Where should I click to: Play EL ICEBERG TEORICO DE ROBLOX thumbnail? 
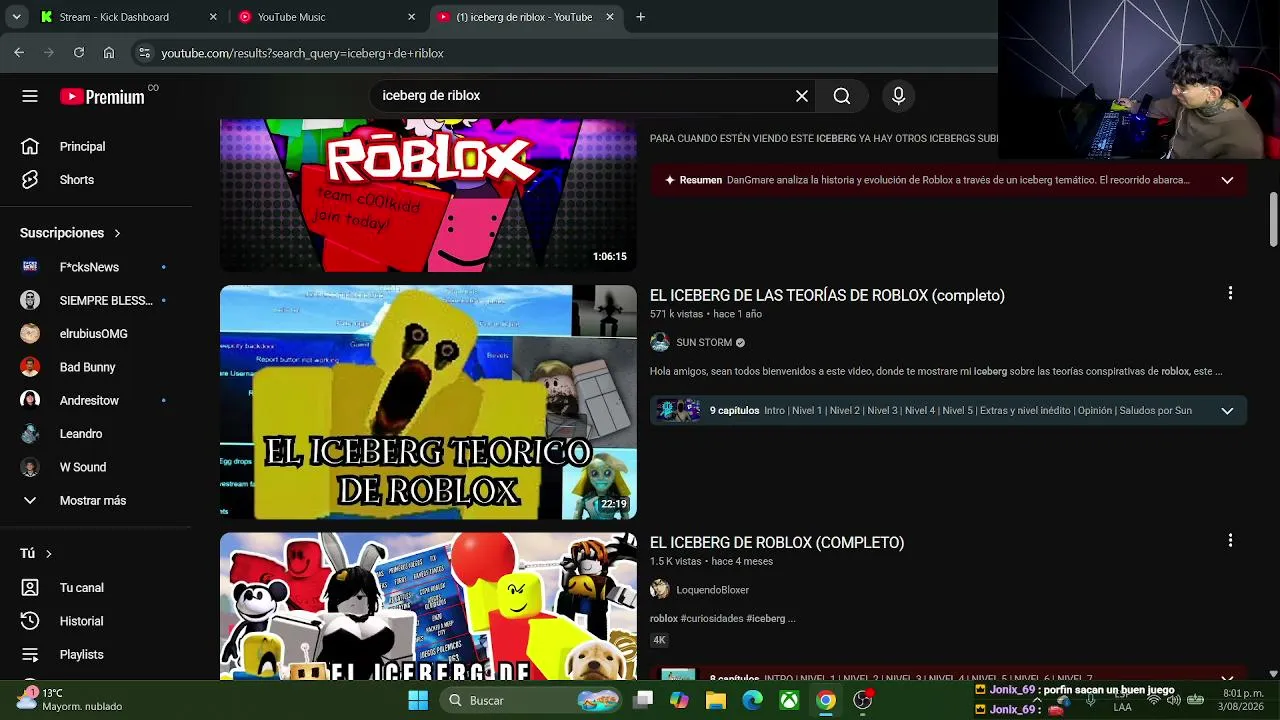pos(428,402)
